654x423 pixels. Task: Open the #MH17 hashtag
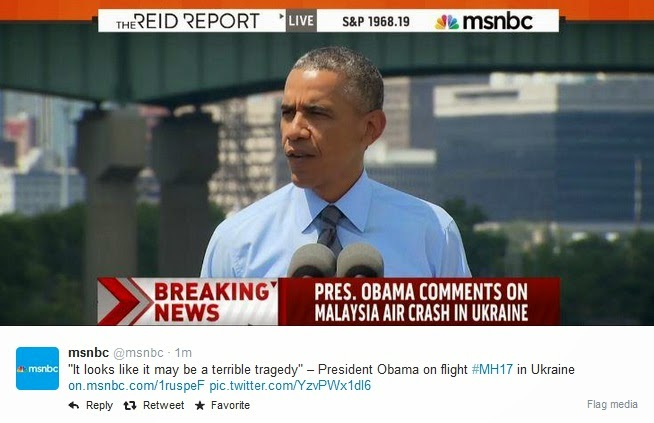(492, 370)
